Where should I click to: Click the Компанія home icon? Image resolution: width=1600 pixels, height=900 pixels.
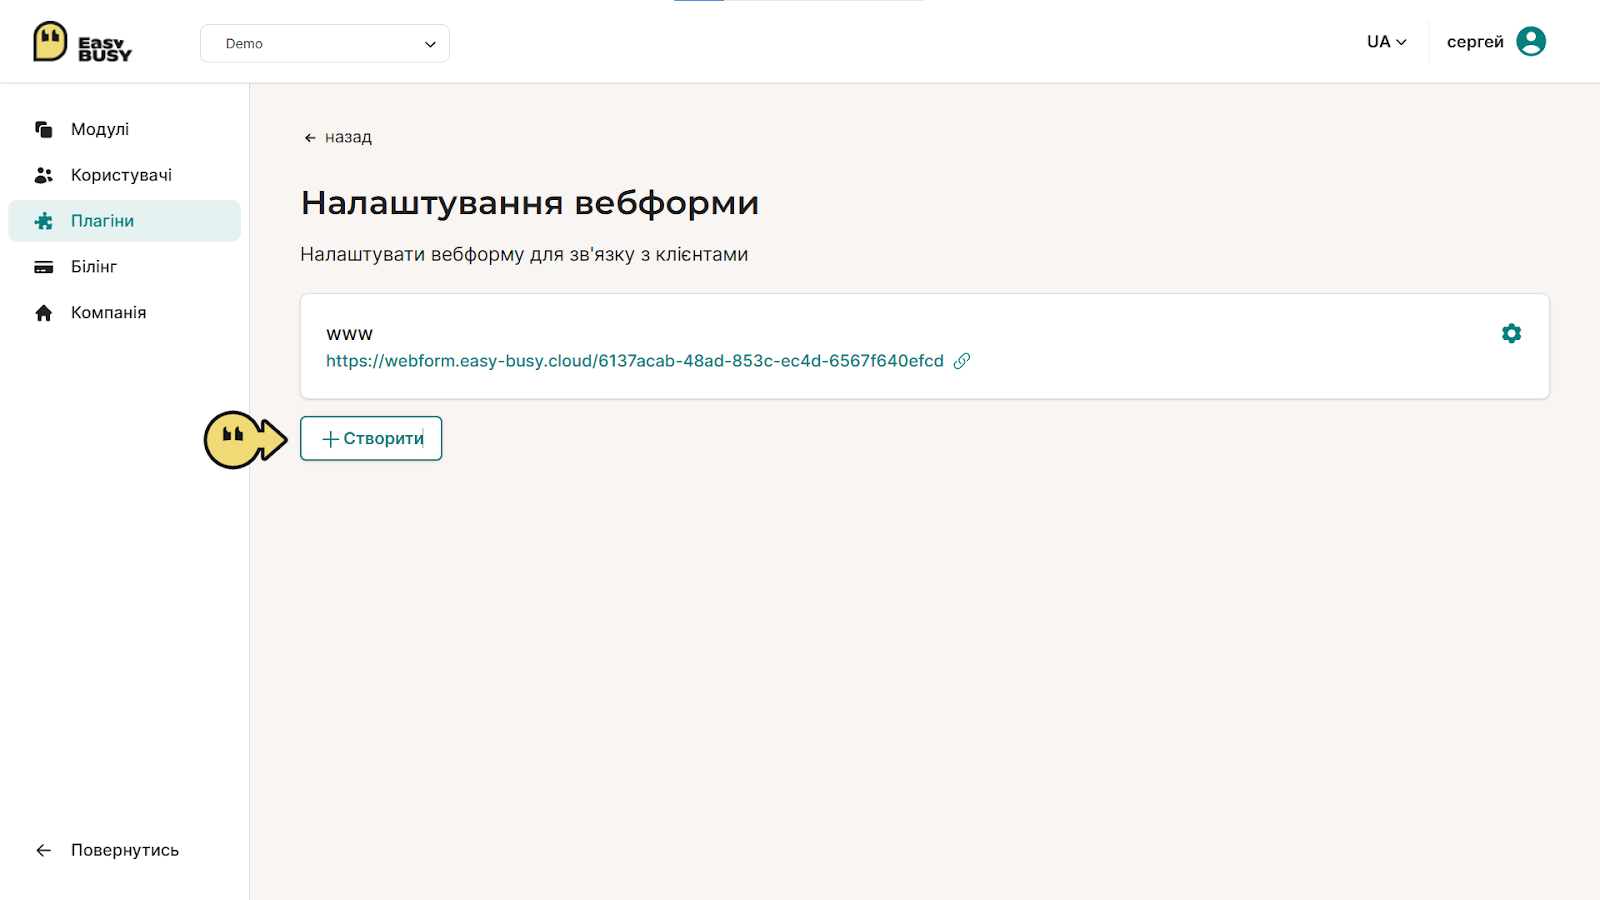pos(44,313)
